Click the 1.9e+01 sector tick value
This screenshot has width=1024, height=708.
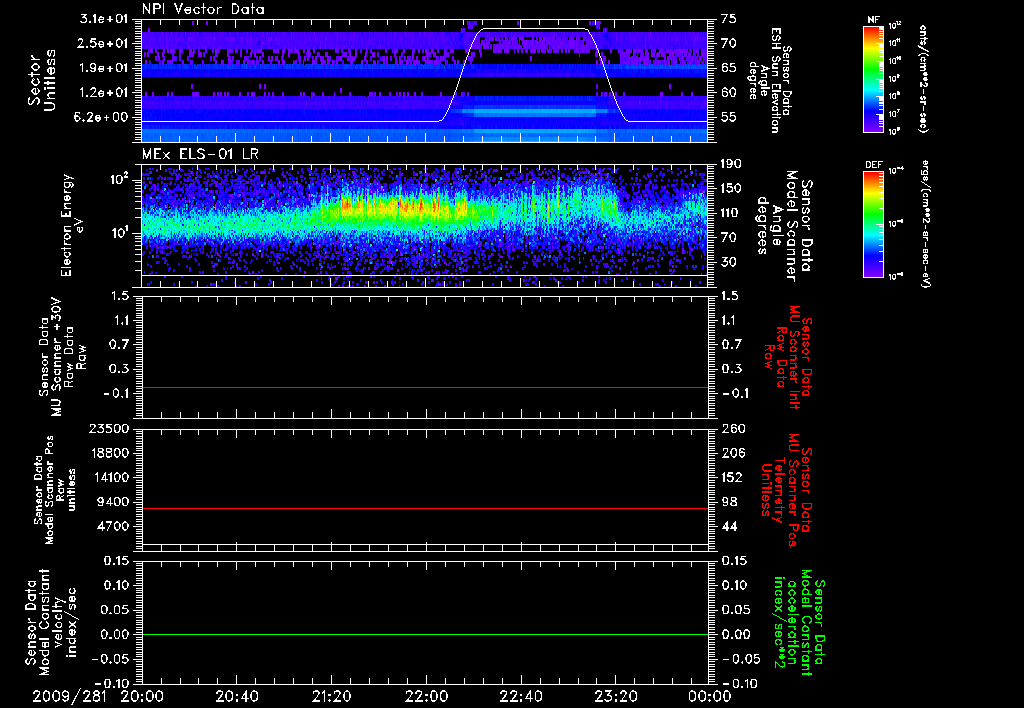tap(104, 68)
